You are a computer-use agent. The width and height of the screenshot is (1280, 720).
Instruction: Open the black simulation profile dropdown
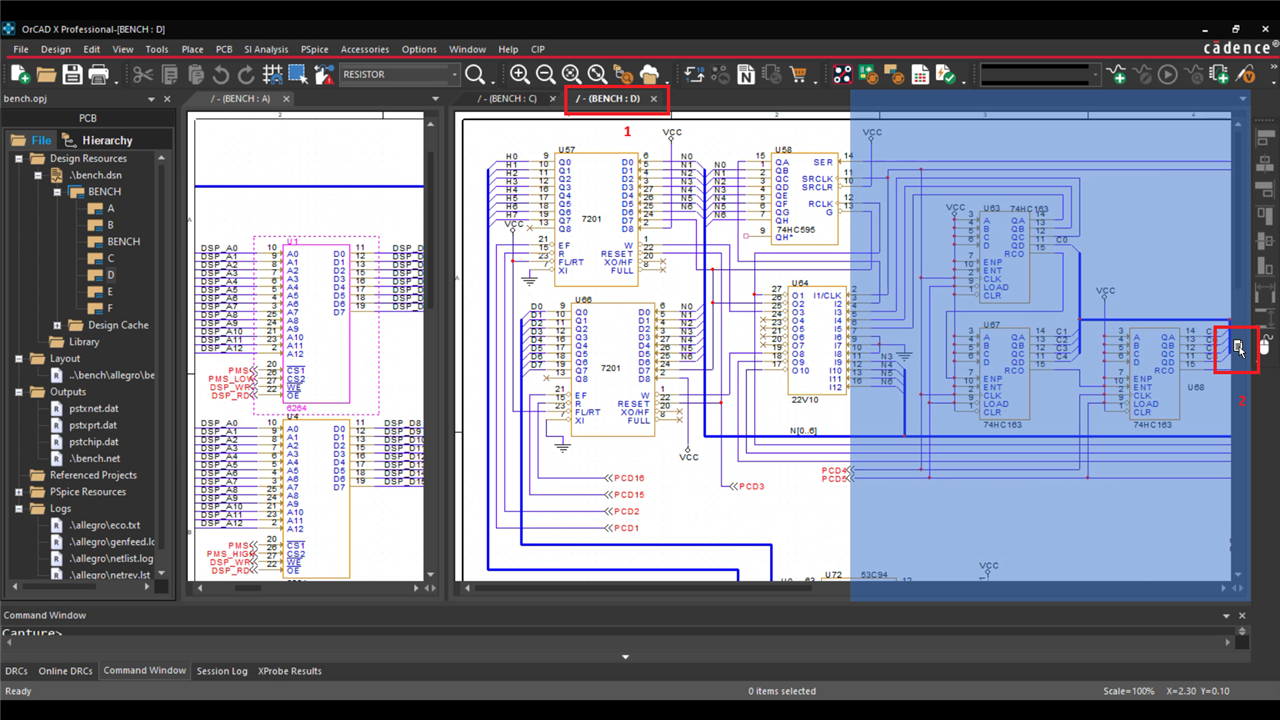point(1094,74)
